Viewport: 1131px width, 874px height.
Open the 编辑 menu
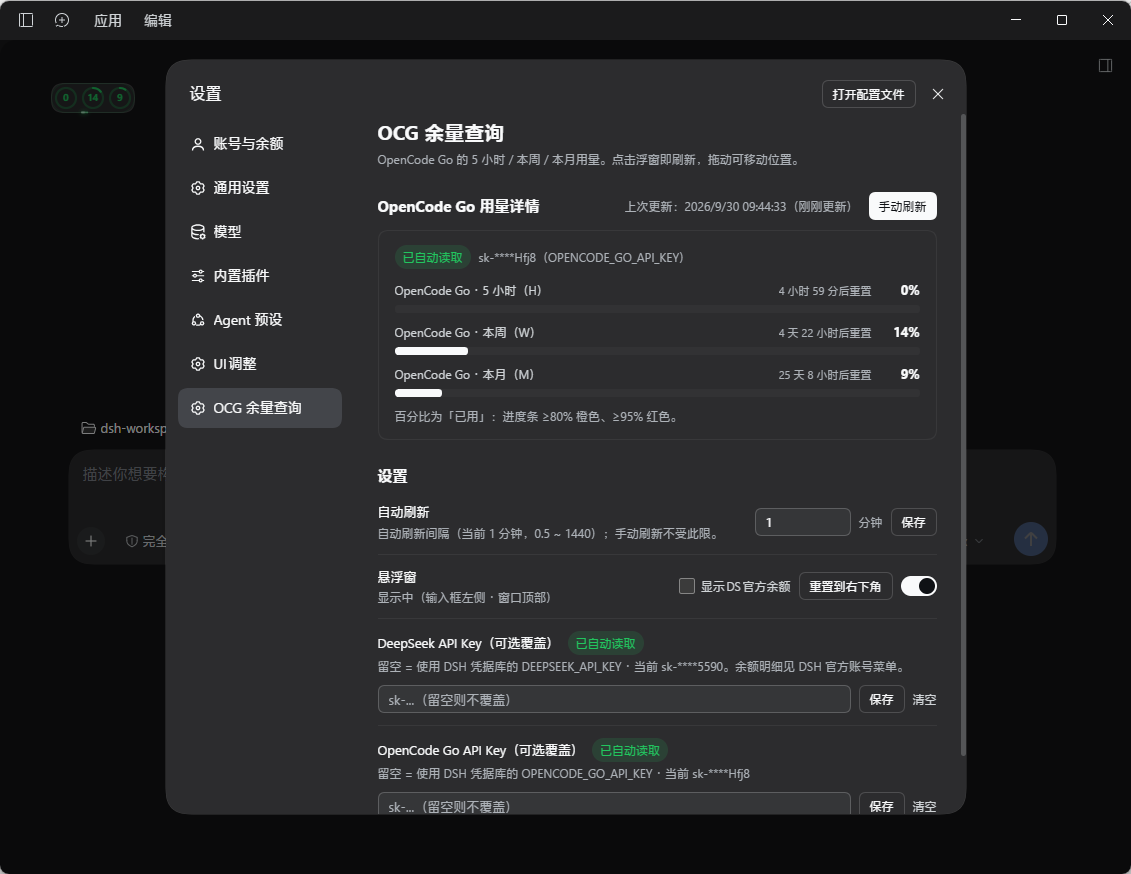click(x=158, y=20)
